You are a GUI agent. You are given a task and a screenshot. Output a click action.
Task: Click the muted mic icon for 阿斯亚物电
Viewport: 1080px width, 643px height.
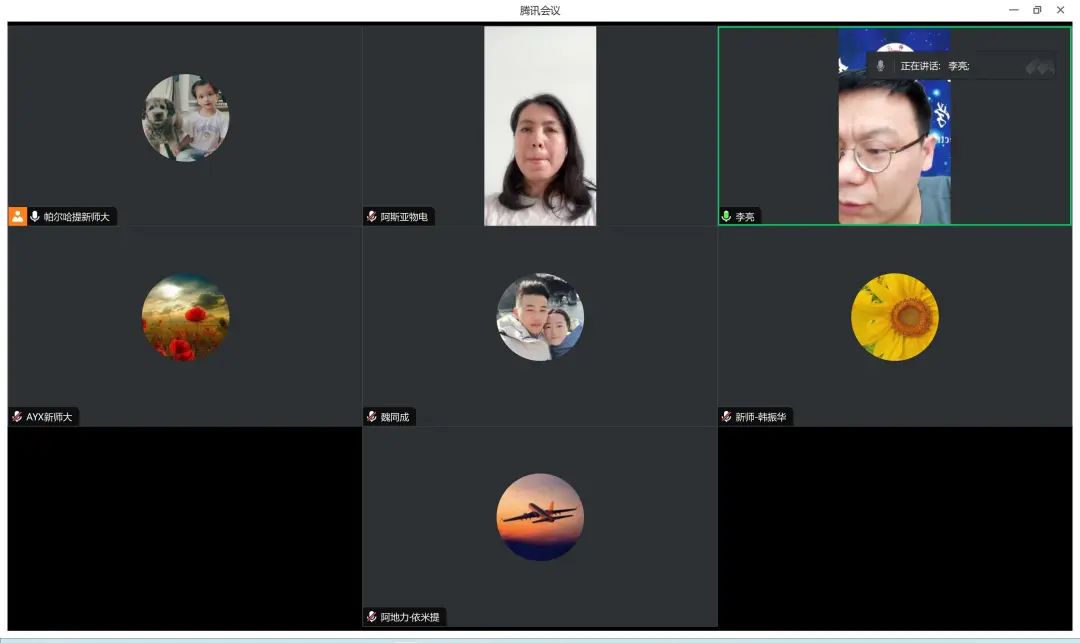click(372, 216)
